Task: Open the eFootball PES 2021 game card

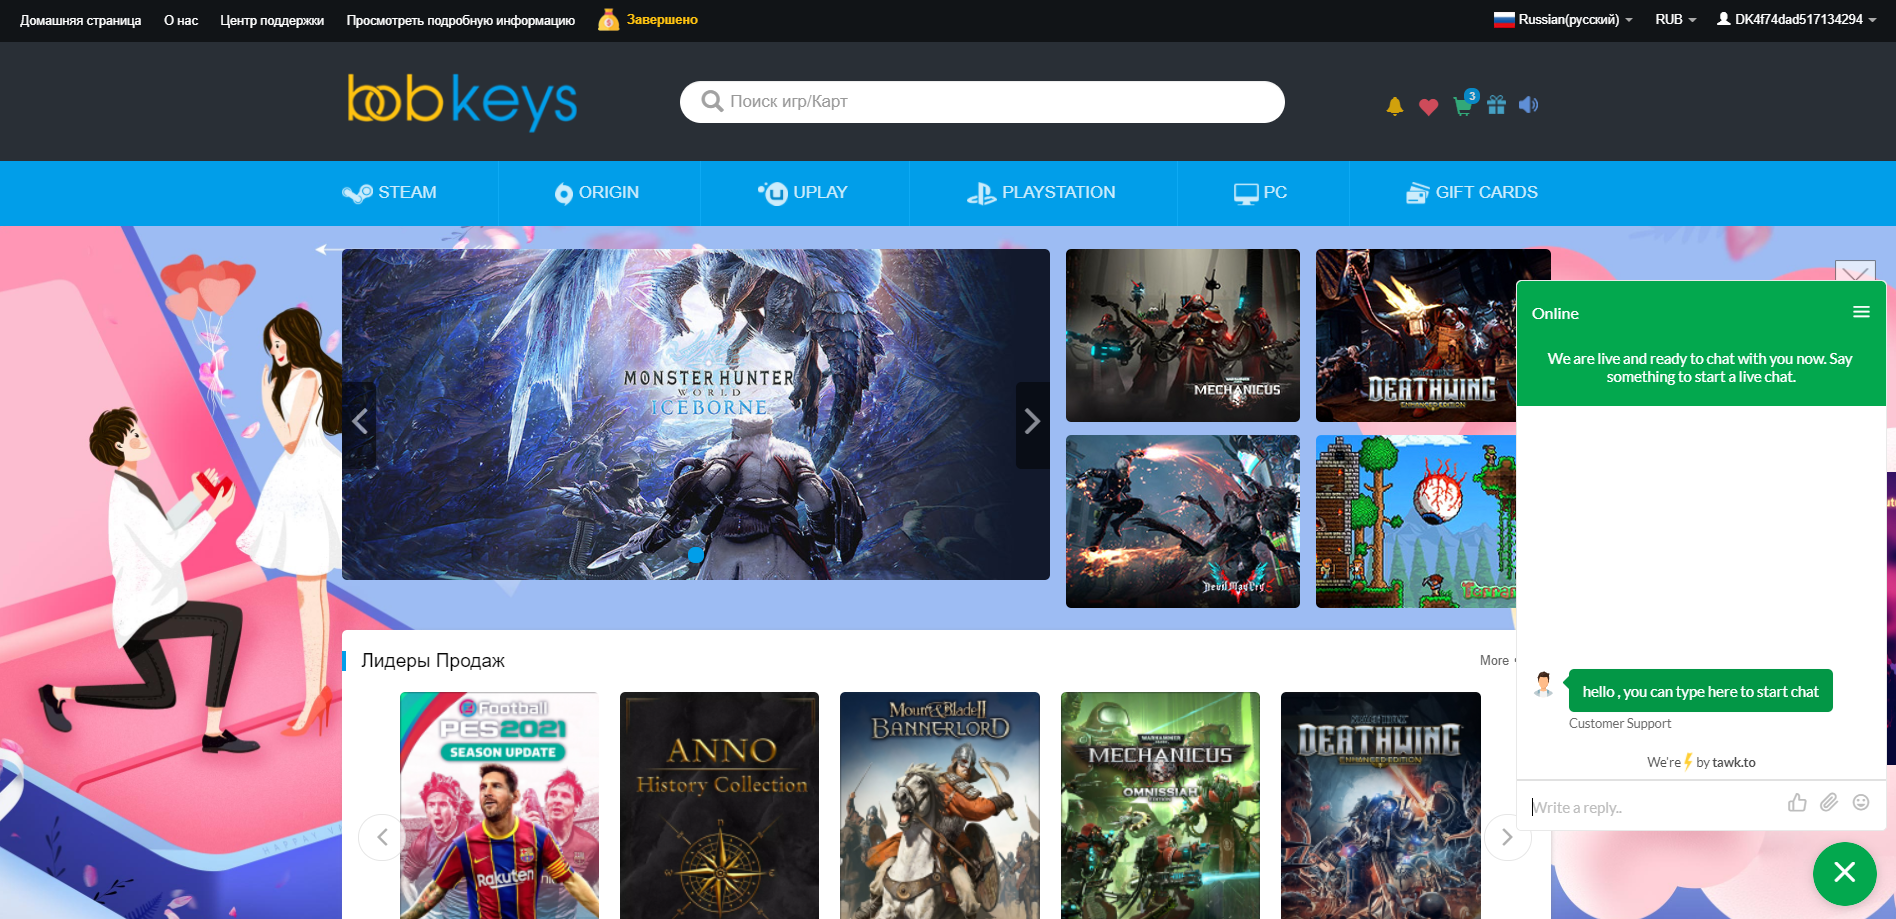Action: tap(499, 805)
